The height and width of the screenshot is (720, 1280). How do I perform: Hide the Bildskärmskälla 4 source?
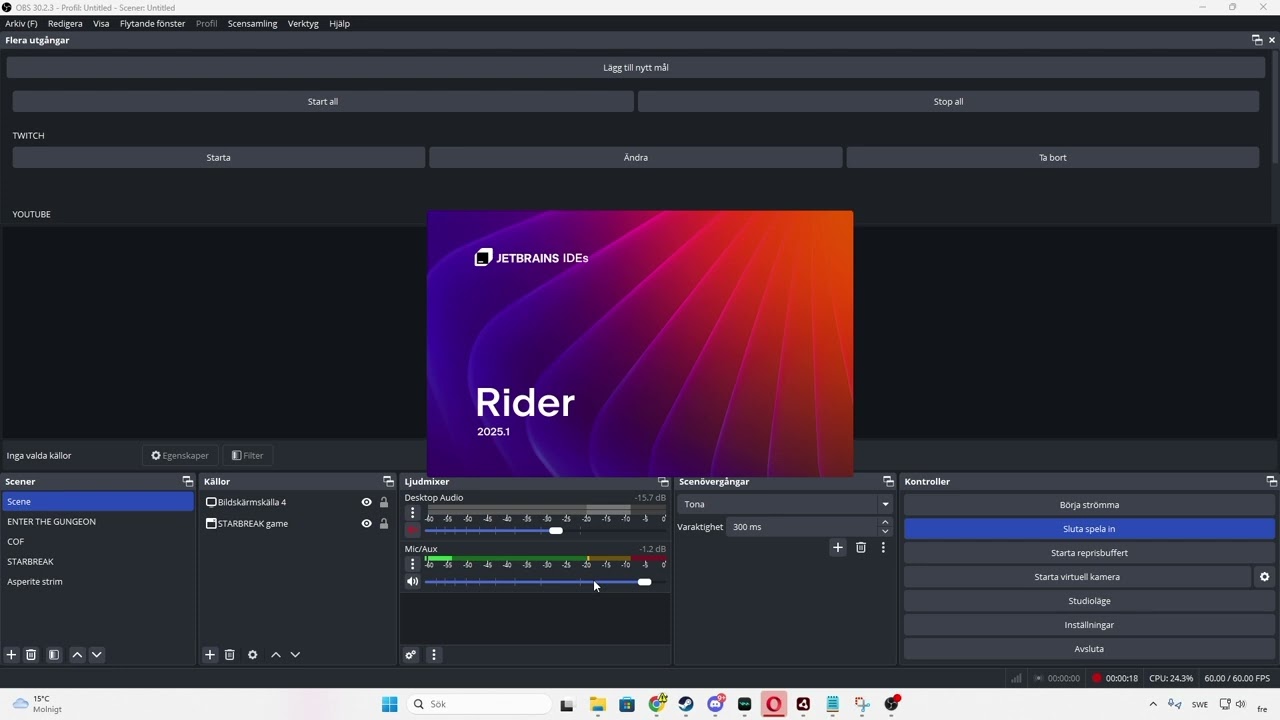tap(366, 502)
